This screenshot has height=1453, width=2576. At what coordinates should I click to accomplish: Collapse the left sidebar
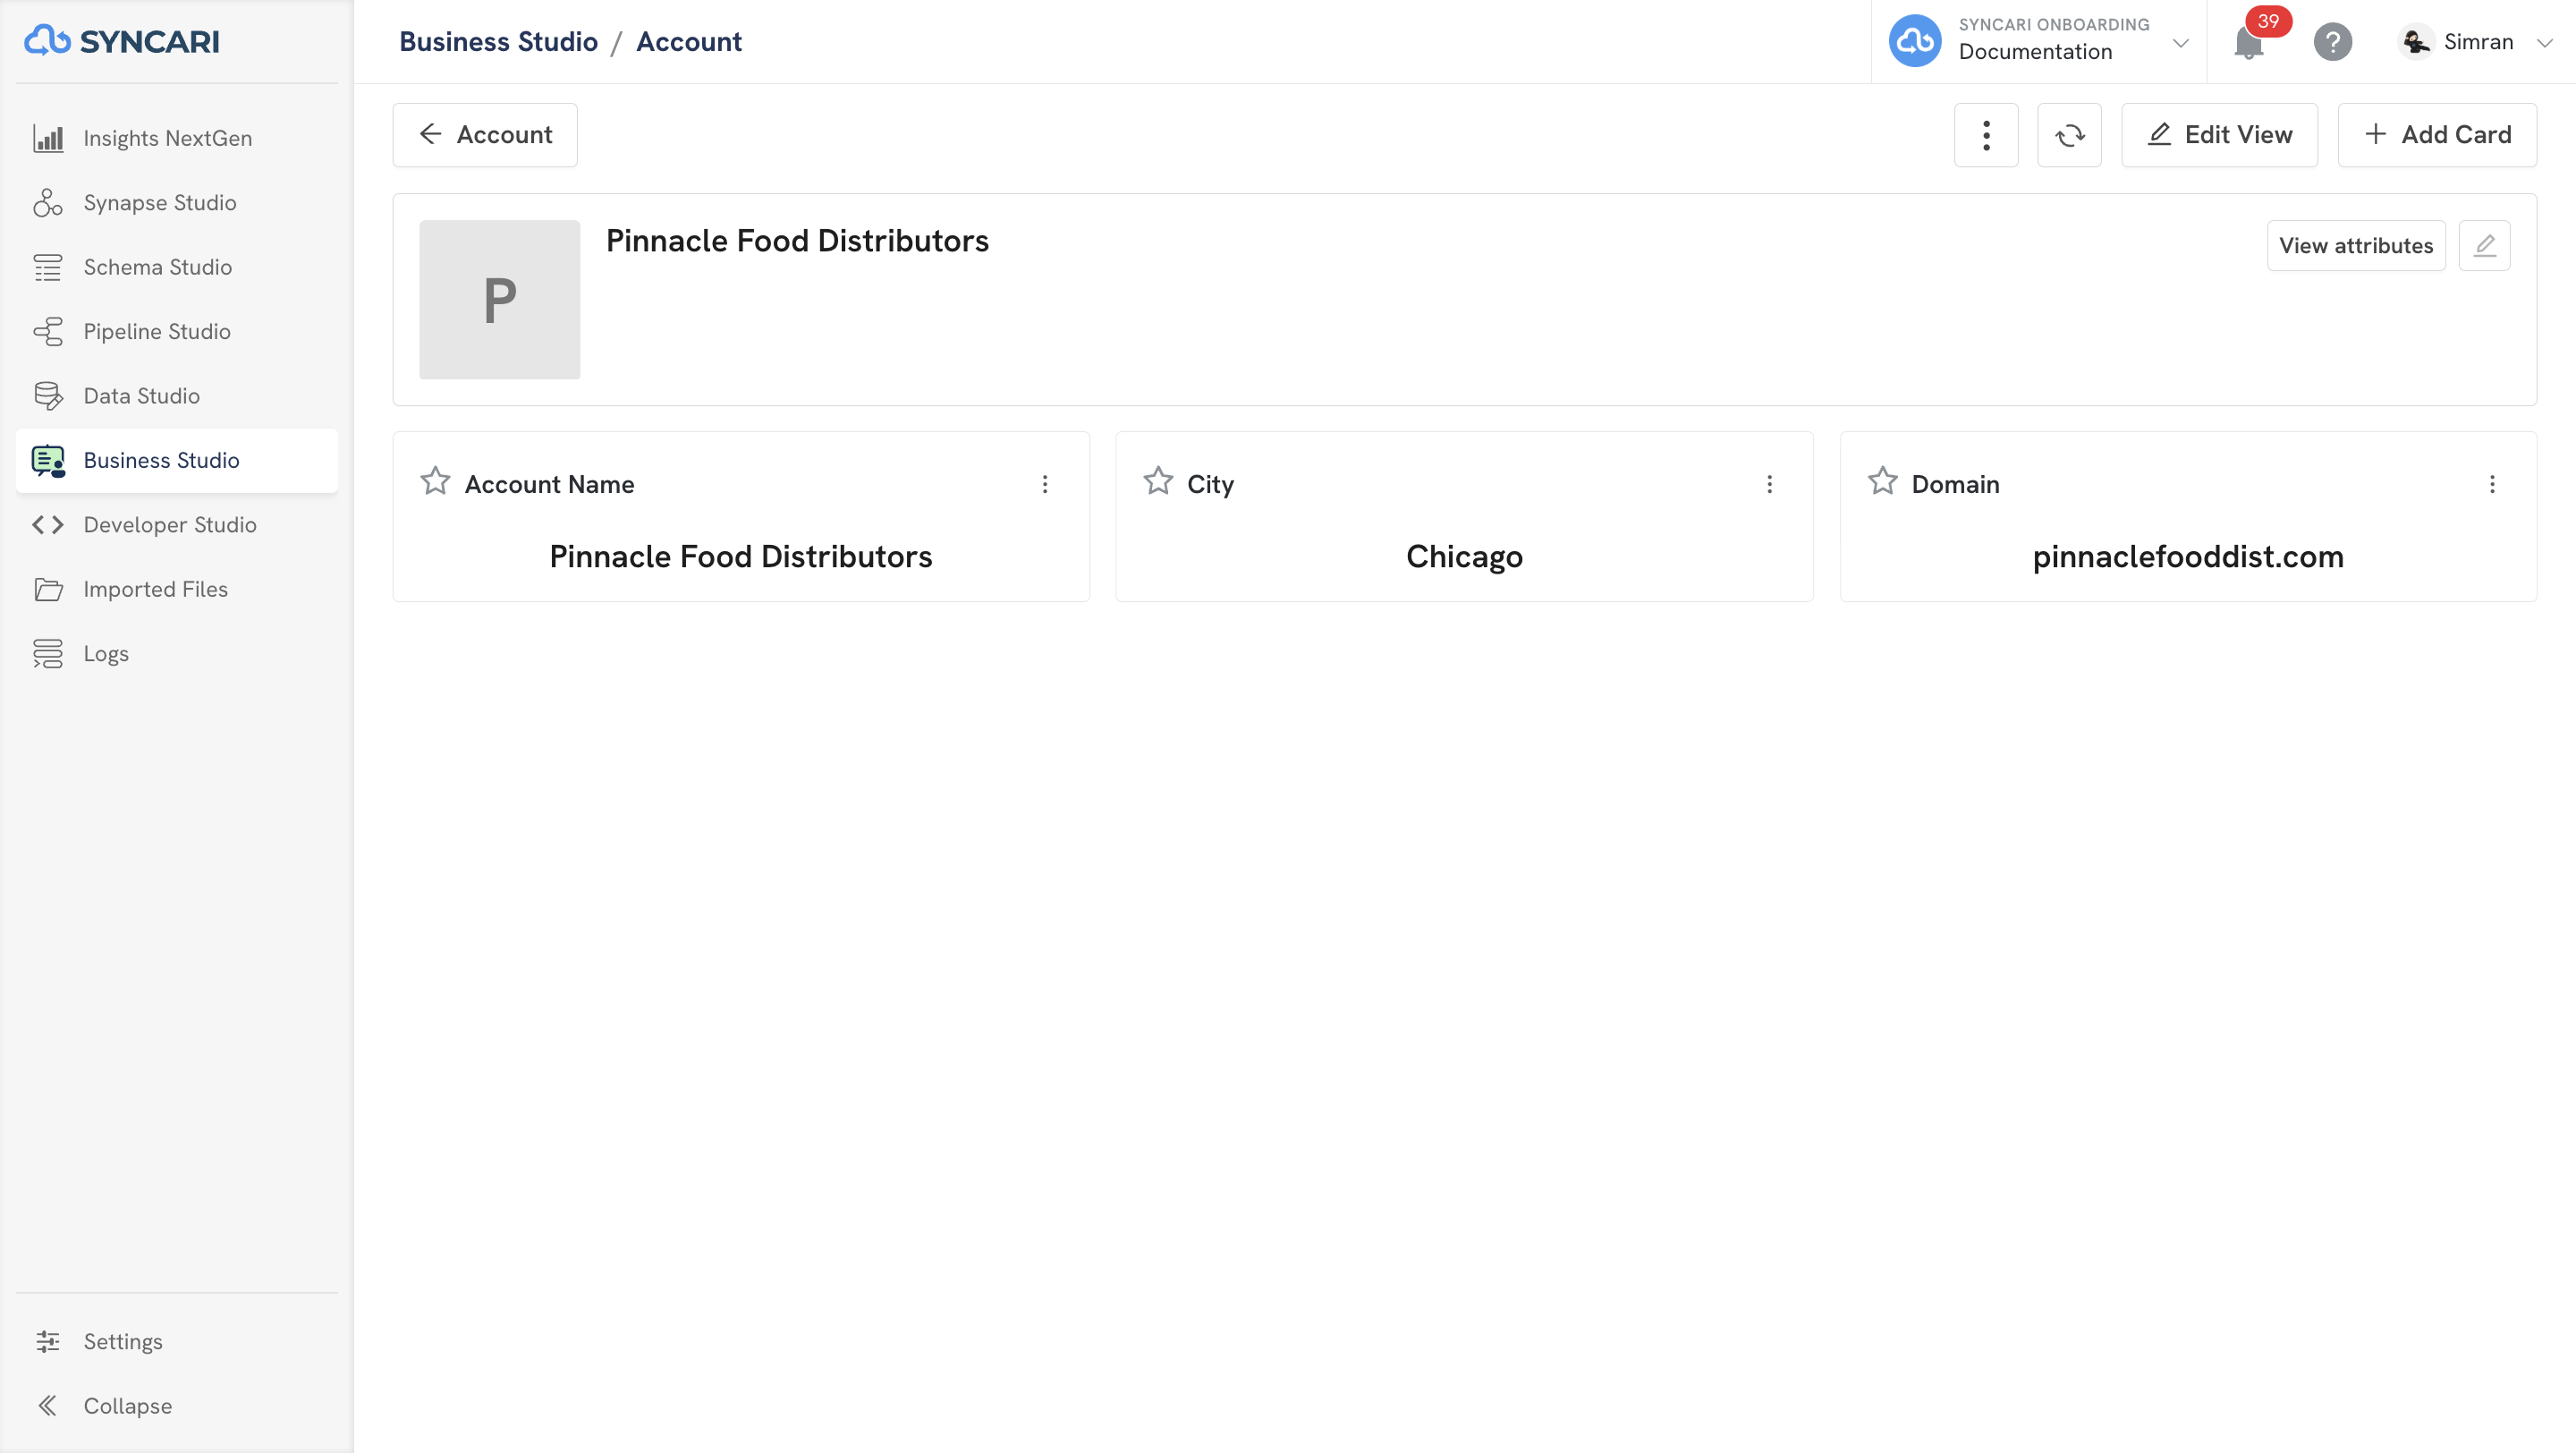point(176,1406)
